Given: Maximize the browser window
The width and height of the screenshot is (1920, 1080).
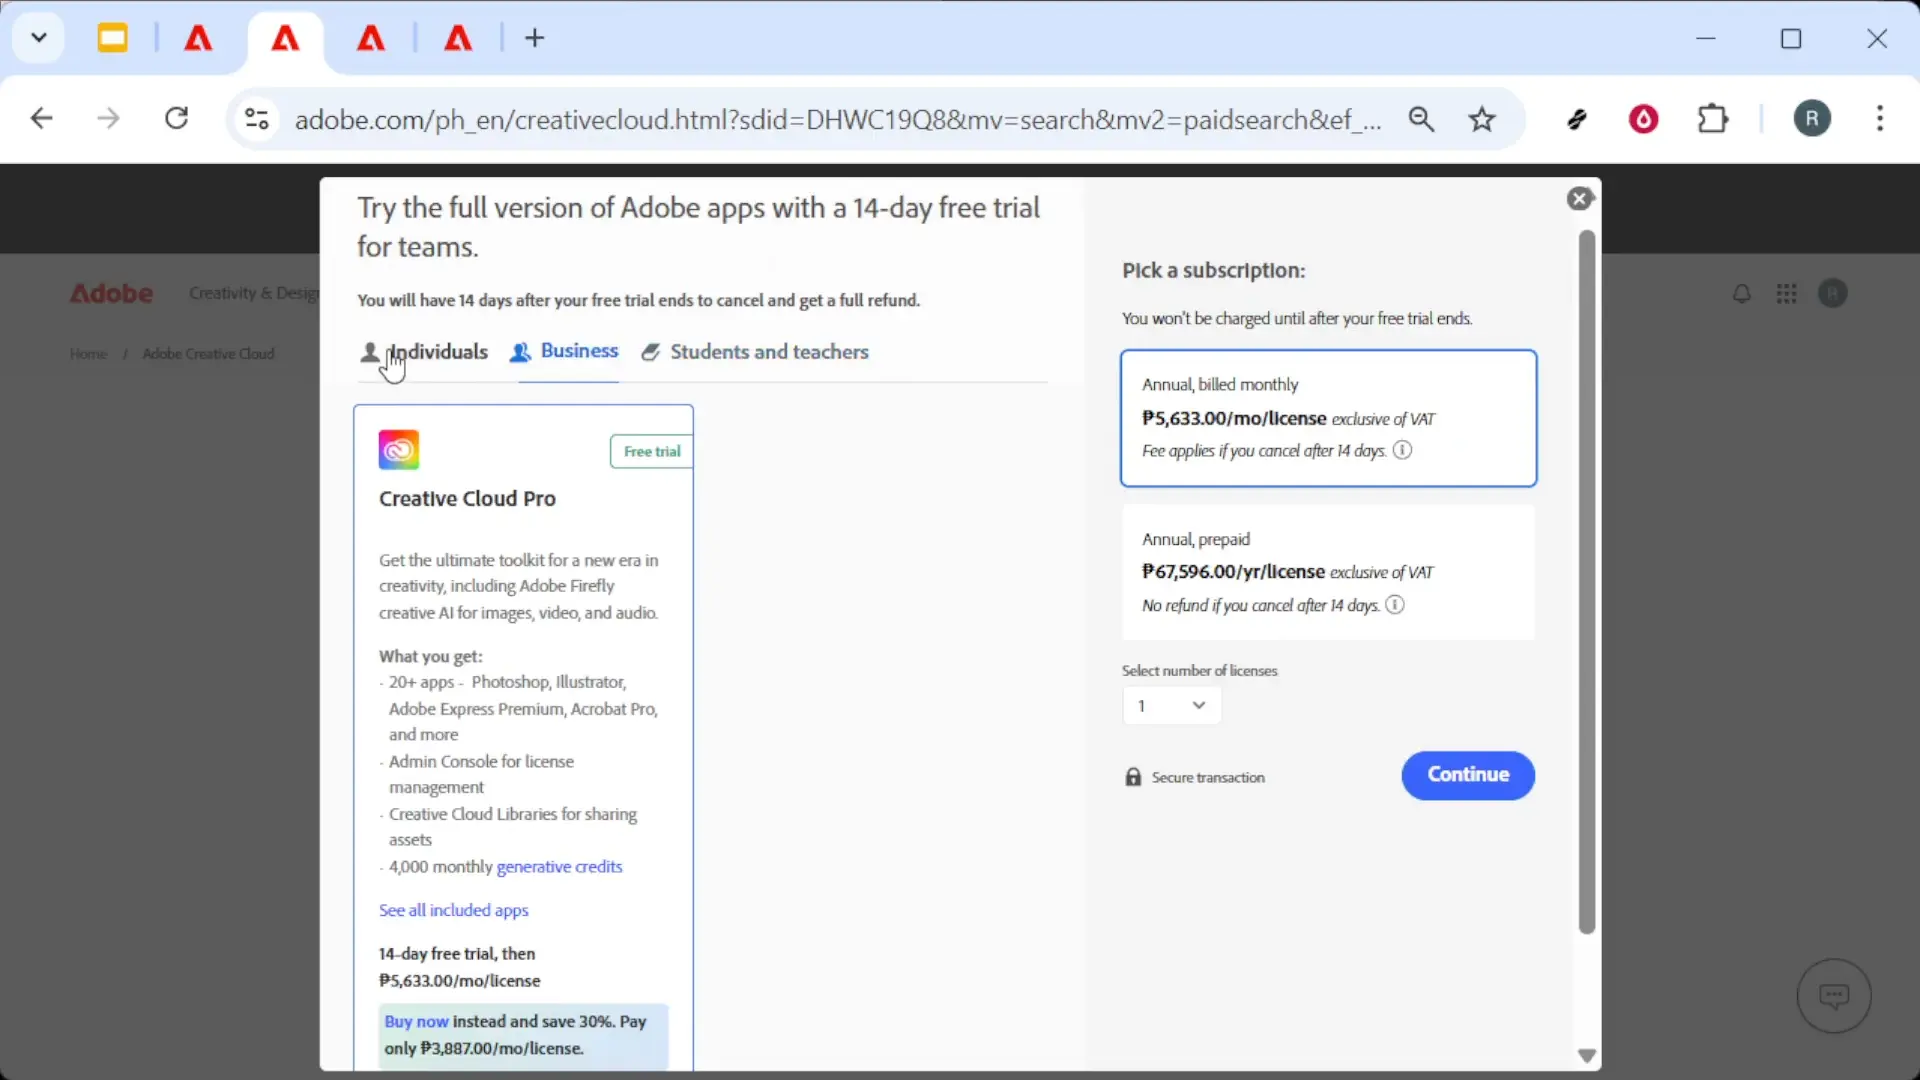Looking at the screenshot, I should (x=1791, y=38).
